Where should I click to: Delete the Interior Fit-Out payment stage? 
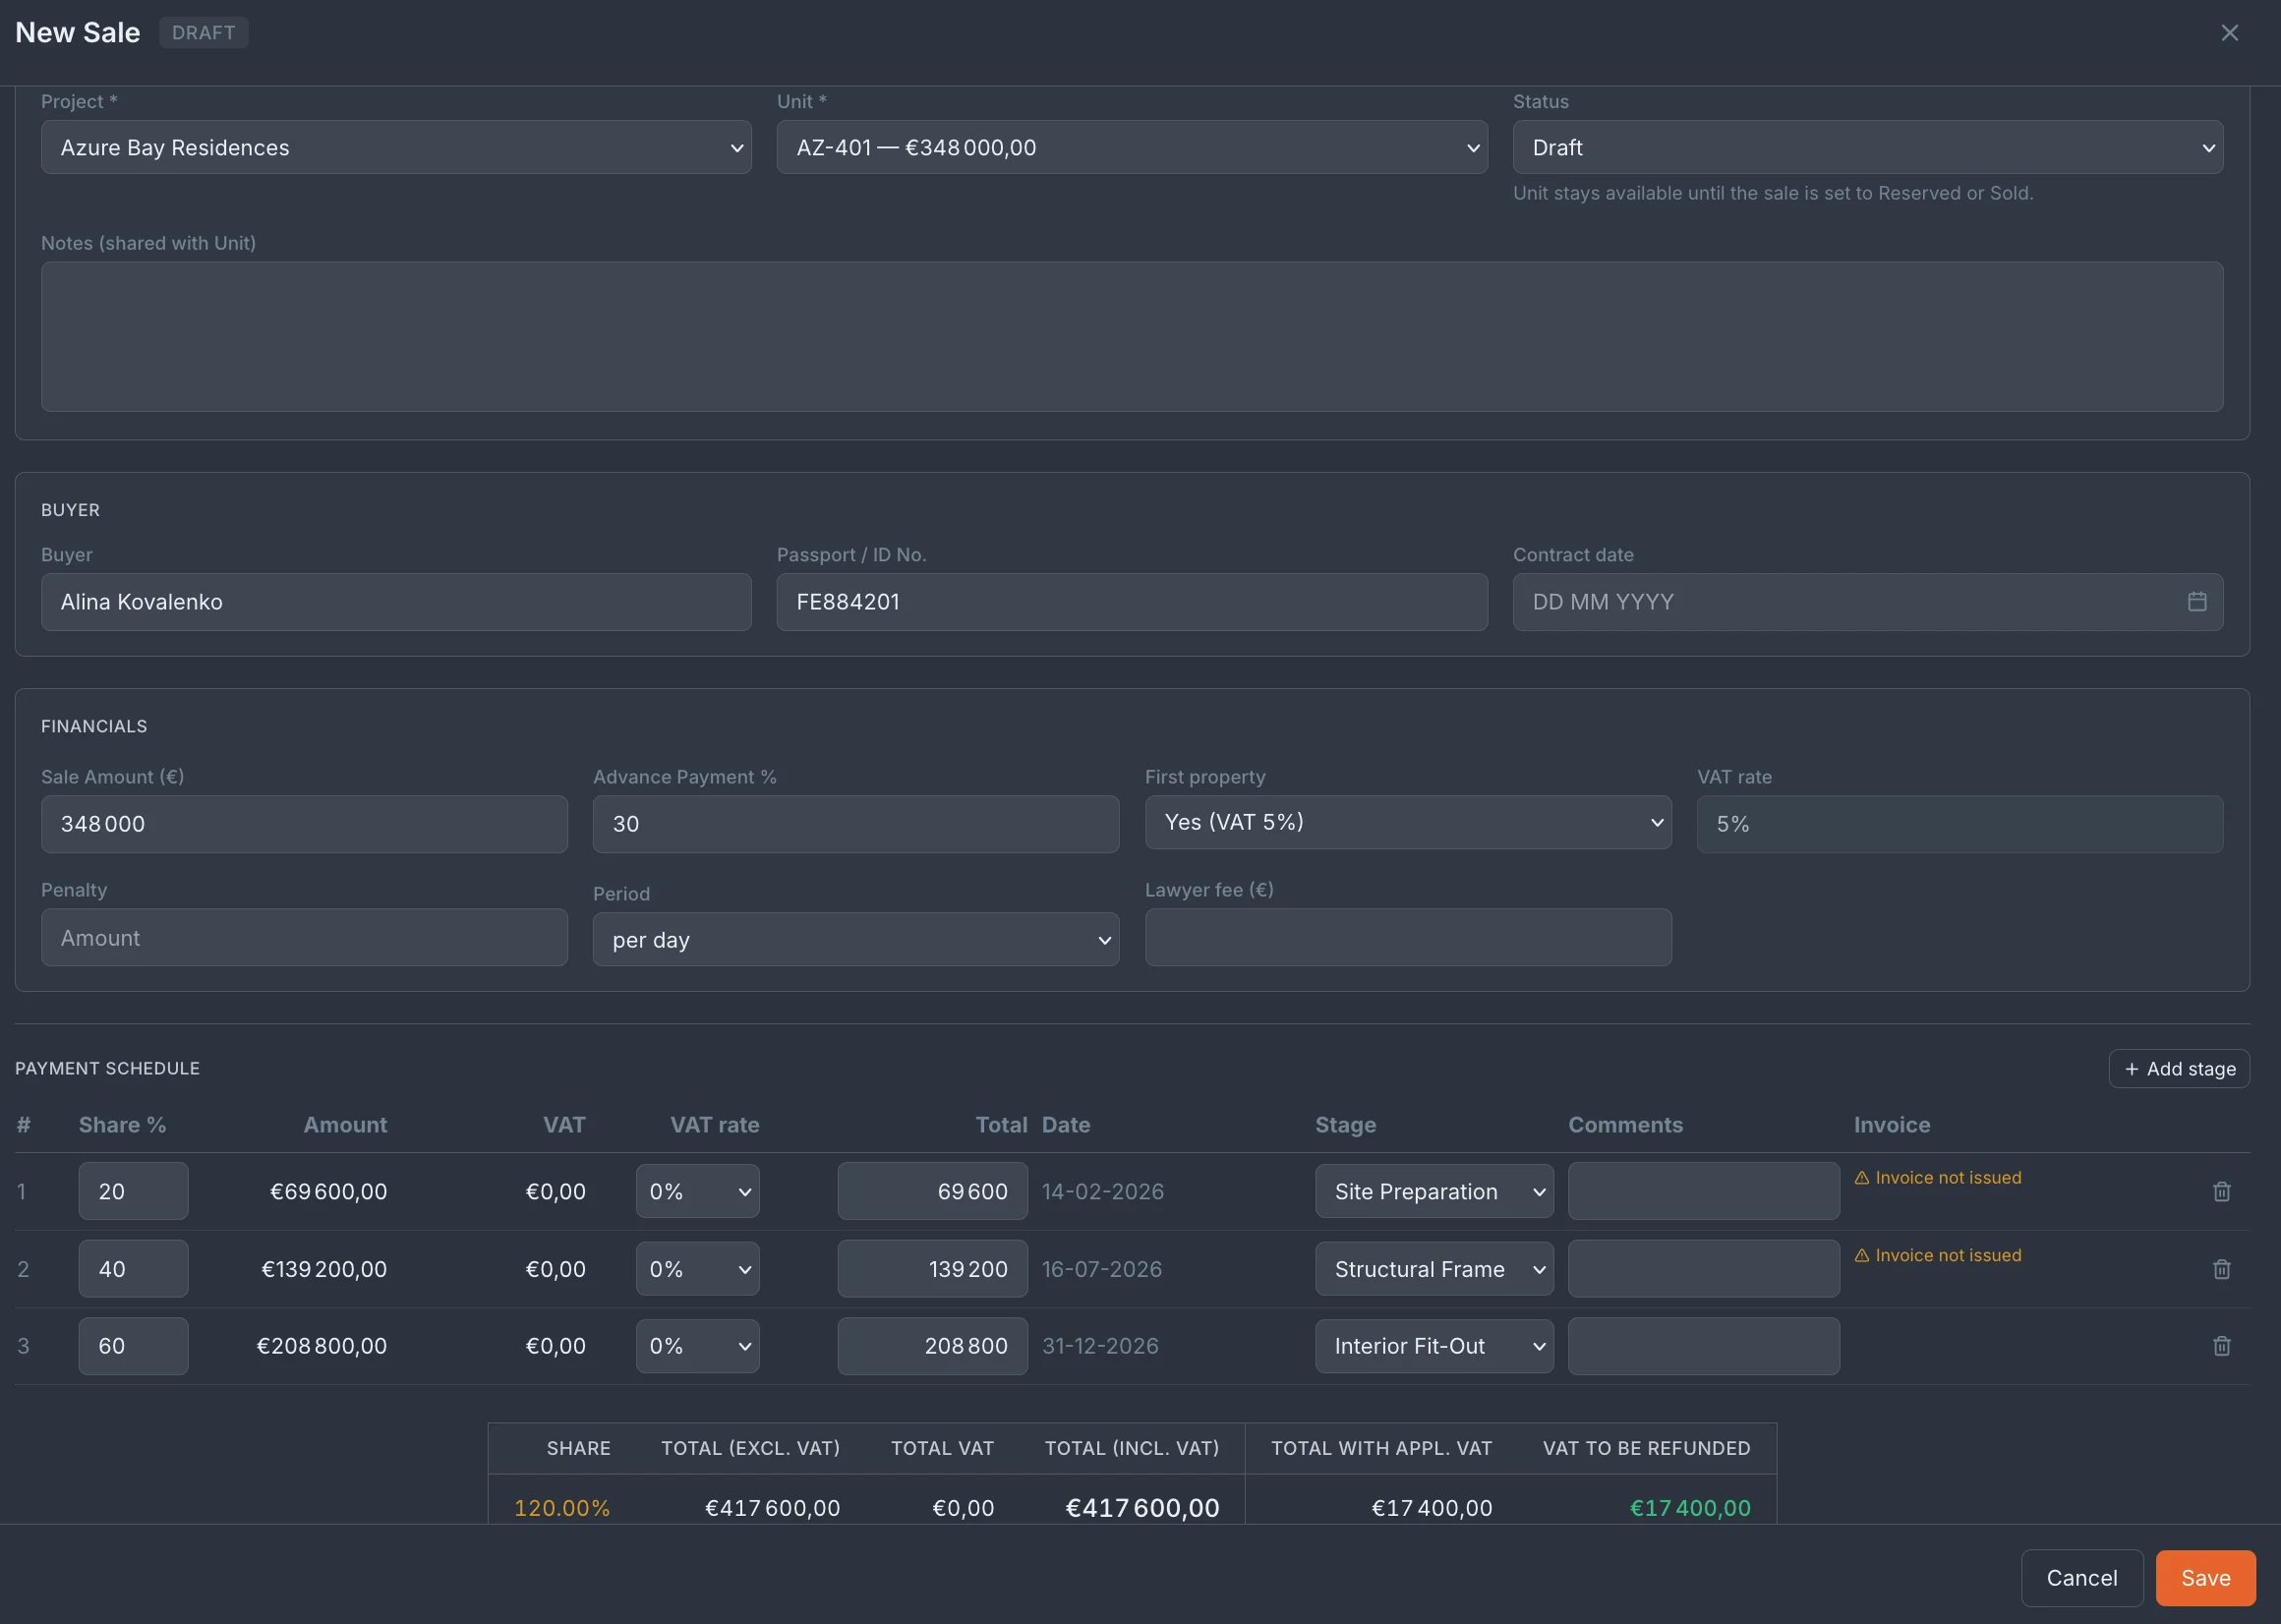coord(2221,1346)
